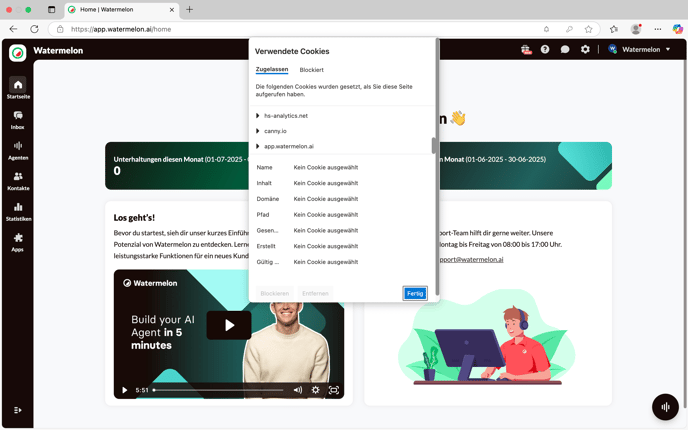Image resolution: width=688 pixels, height=430 pixels.
Task: Expand the sidebar with the bottom arrow icon
Action: (x=18, y=410)
